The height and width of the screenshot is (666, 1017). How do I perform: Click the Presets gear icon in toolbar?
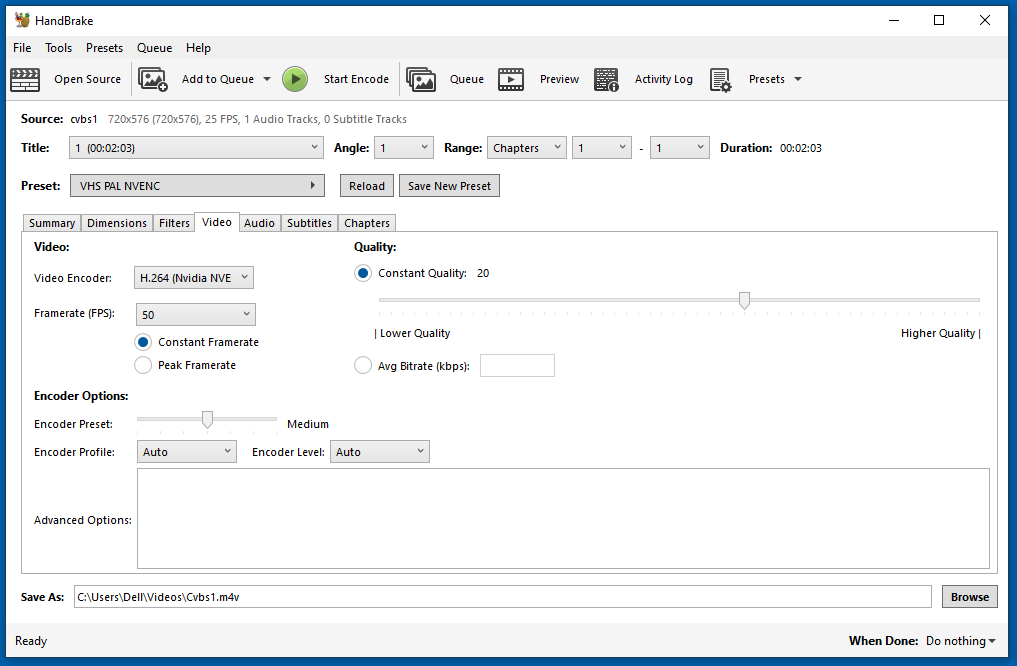point(720,79)
